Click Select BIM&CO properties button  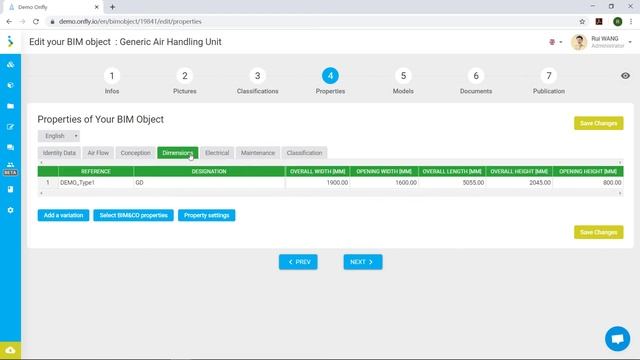pos(133,215)
